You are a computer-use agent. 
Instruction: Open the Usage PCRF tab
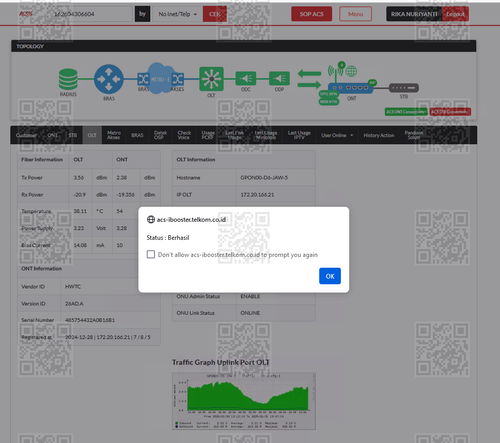pos(208,135)
